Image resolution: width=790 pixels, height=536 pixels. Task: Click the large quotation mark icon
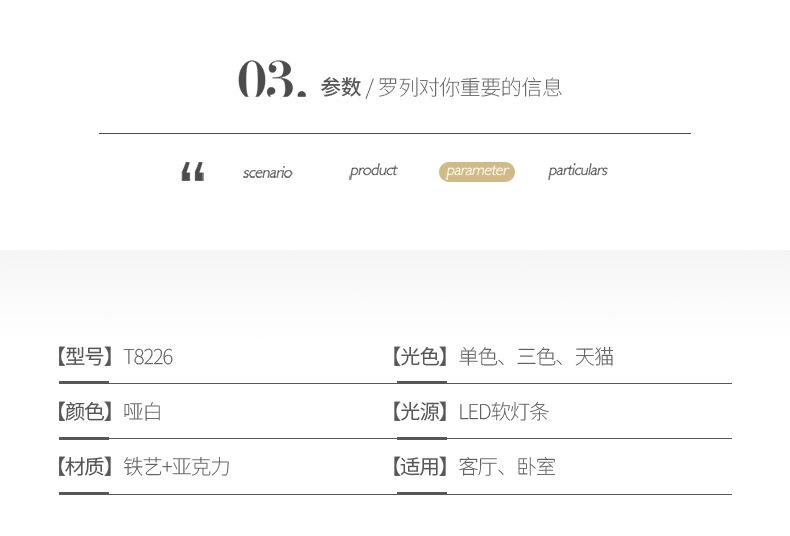[193, 171]
